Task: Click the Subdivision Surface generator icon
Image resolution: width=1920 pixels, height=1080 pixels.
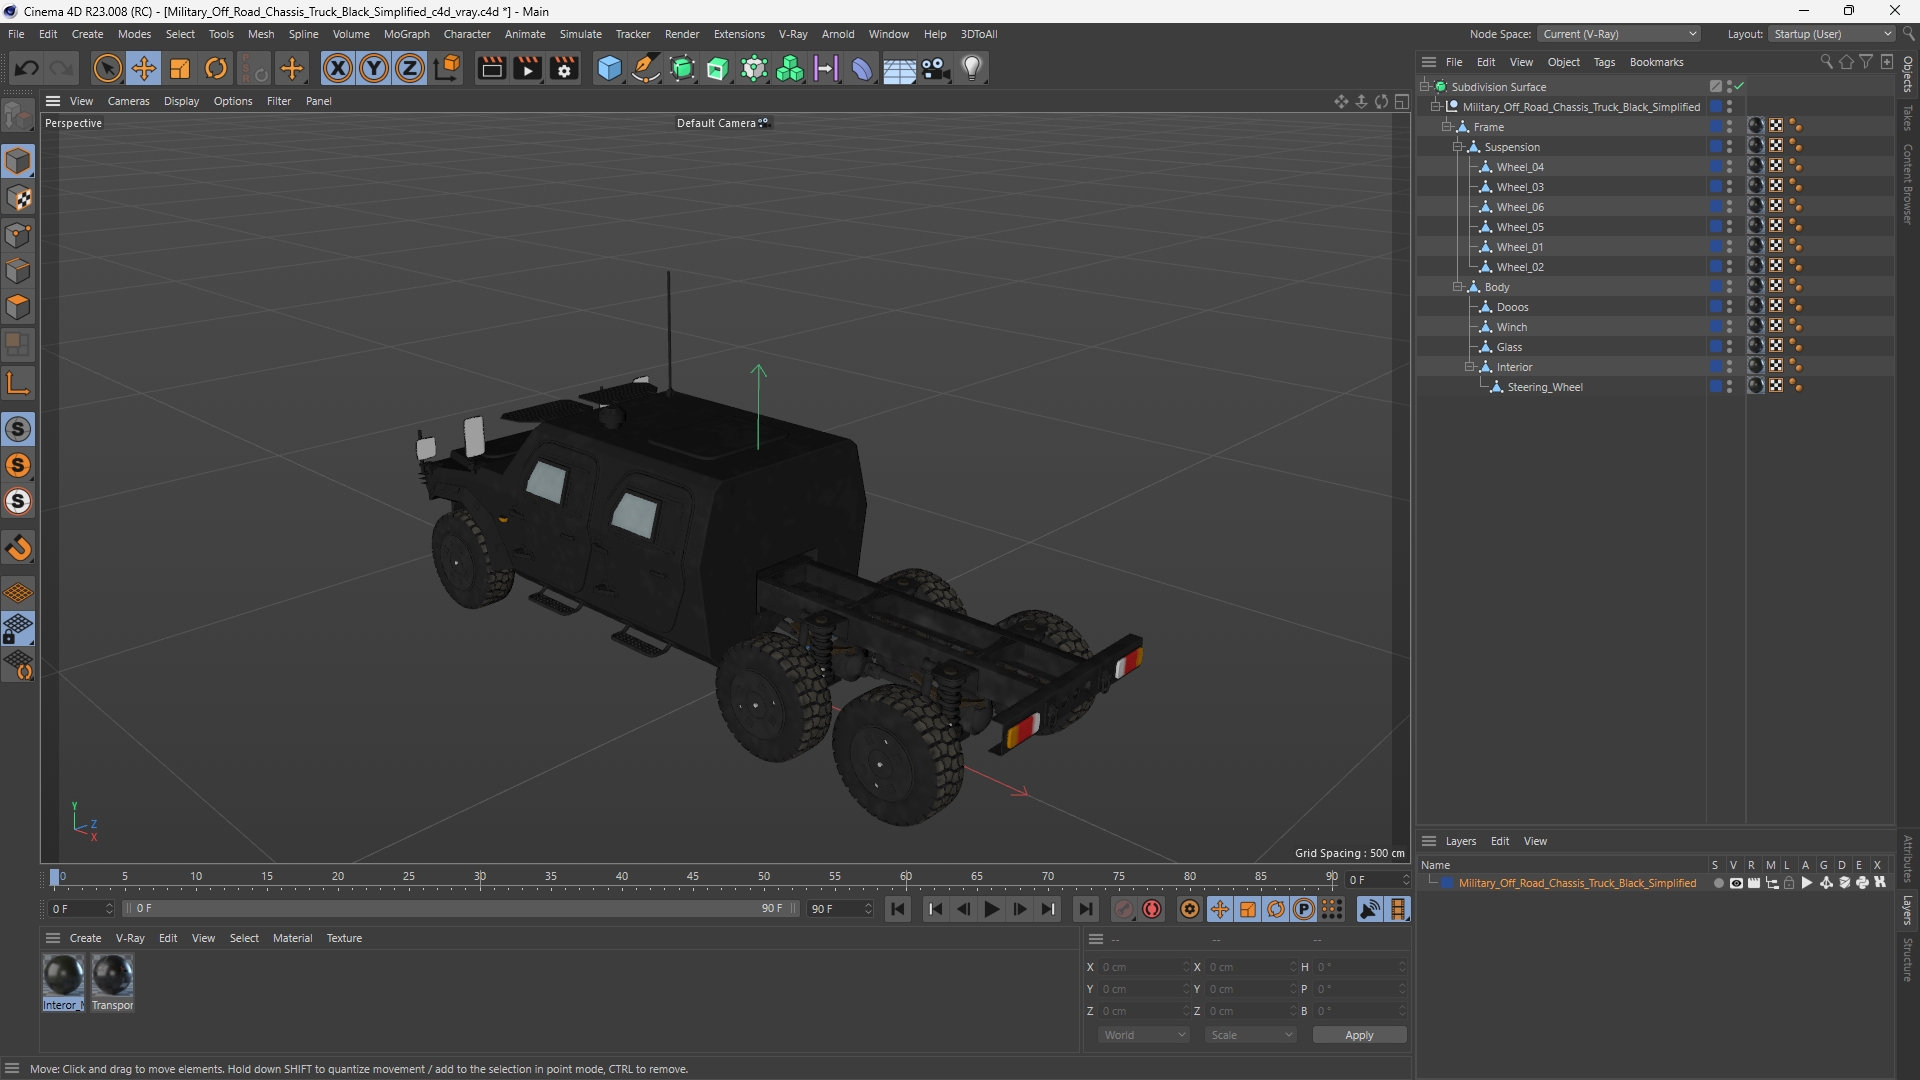Action: (683, 68)
